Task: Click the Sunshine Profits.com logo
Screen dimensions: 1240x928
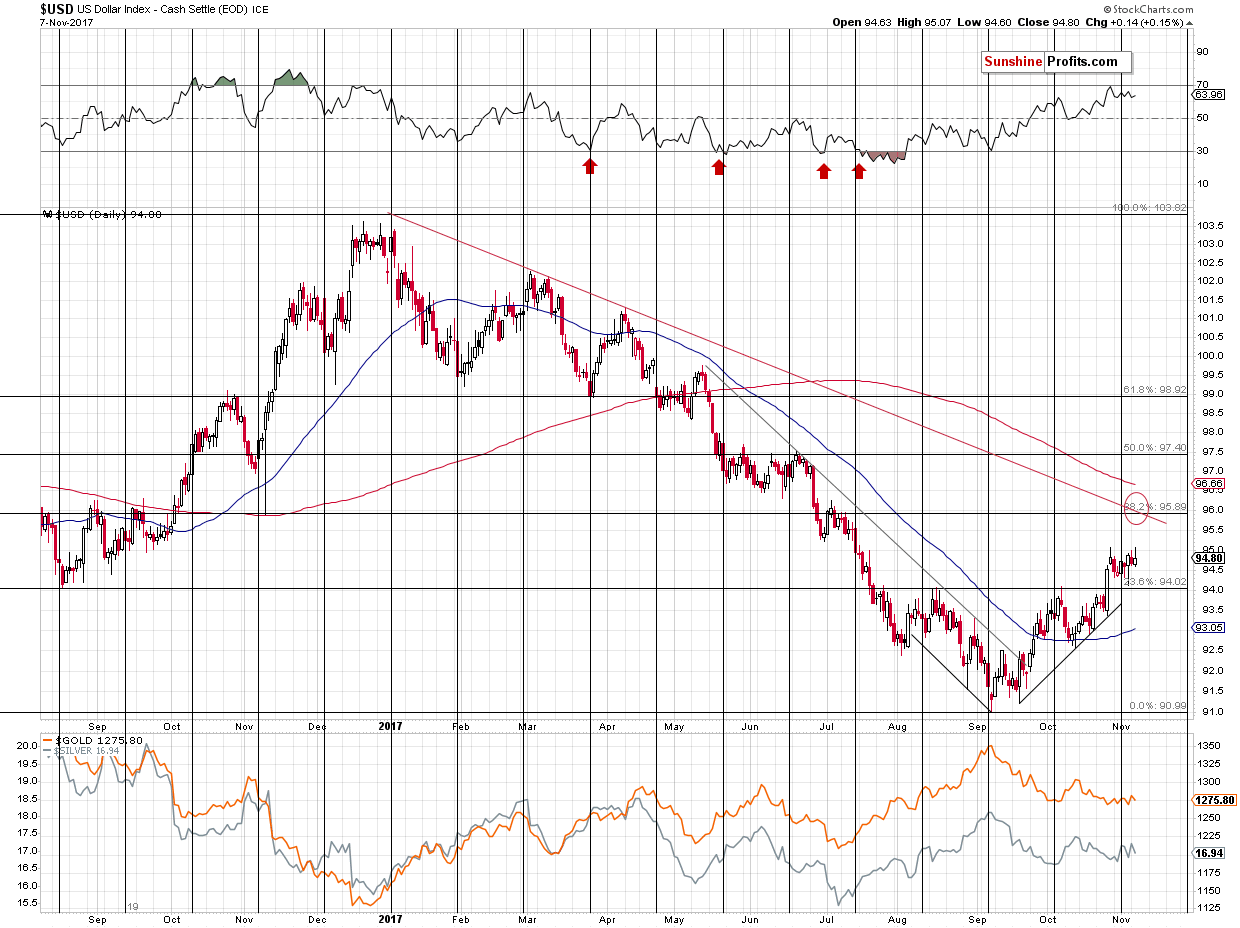Action: pos(1055,62)
